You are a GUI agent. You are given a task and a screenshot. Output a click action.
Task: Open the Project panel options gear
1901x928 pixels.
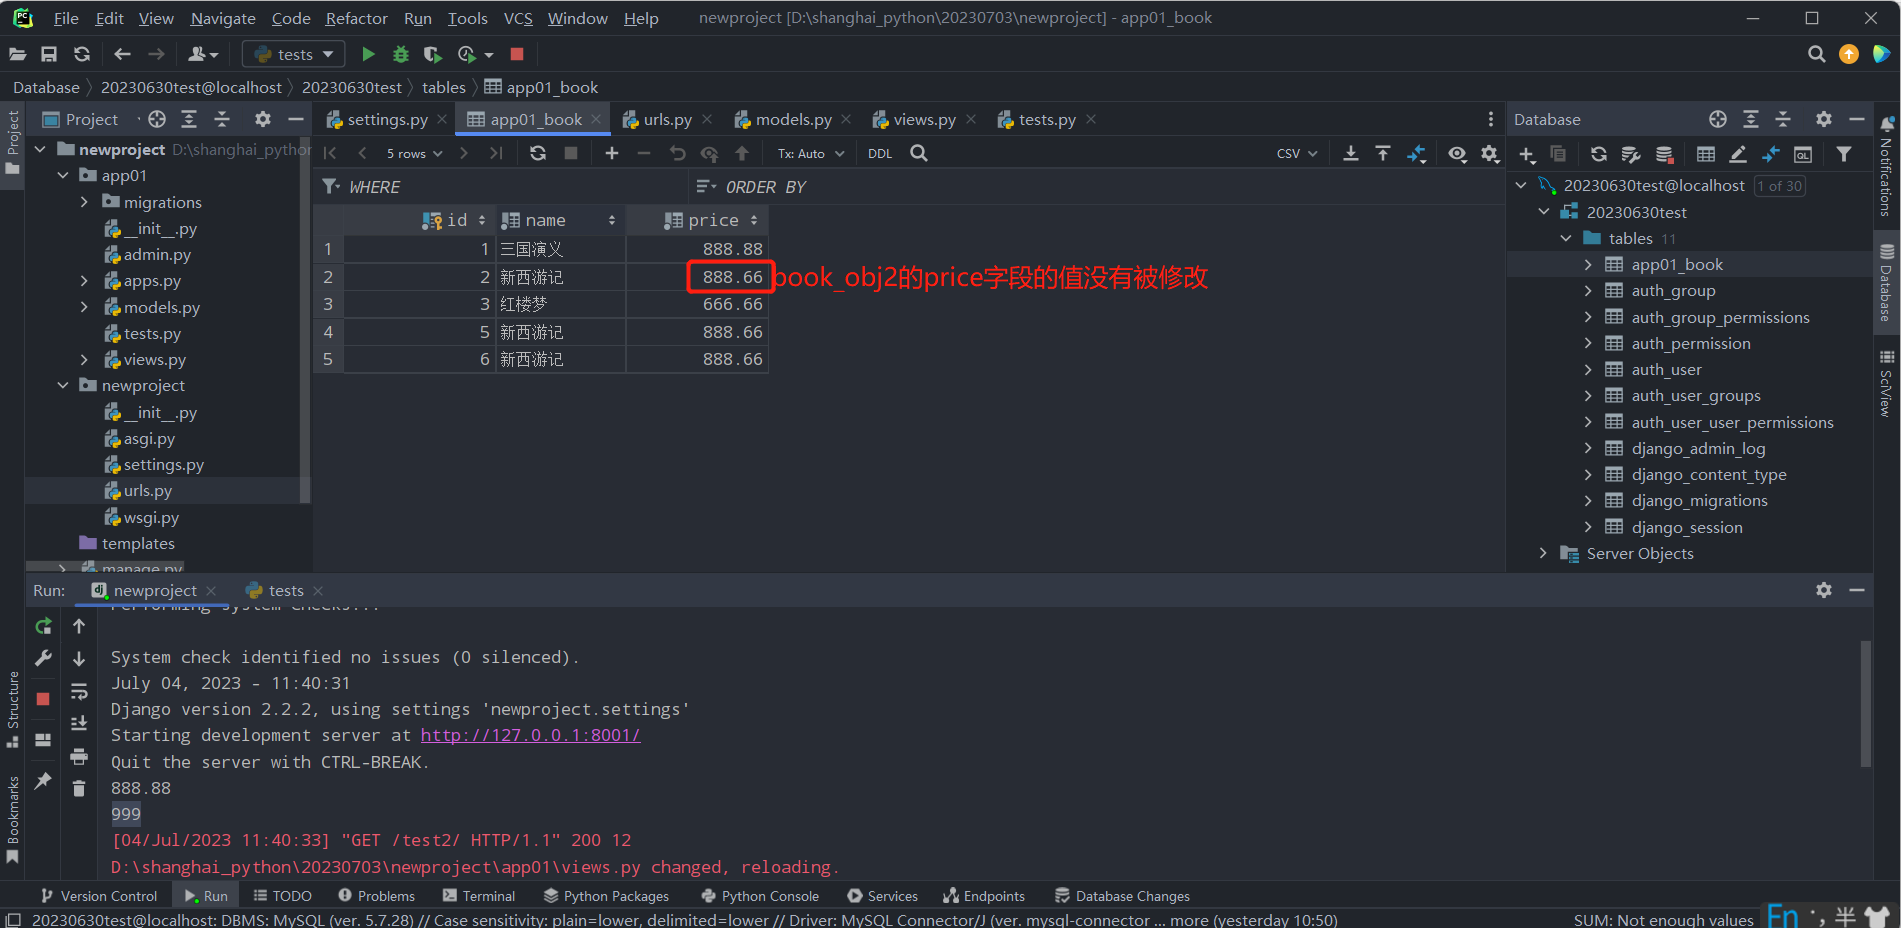tap(263, 119)
